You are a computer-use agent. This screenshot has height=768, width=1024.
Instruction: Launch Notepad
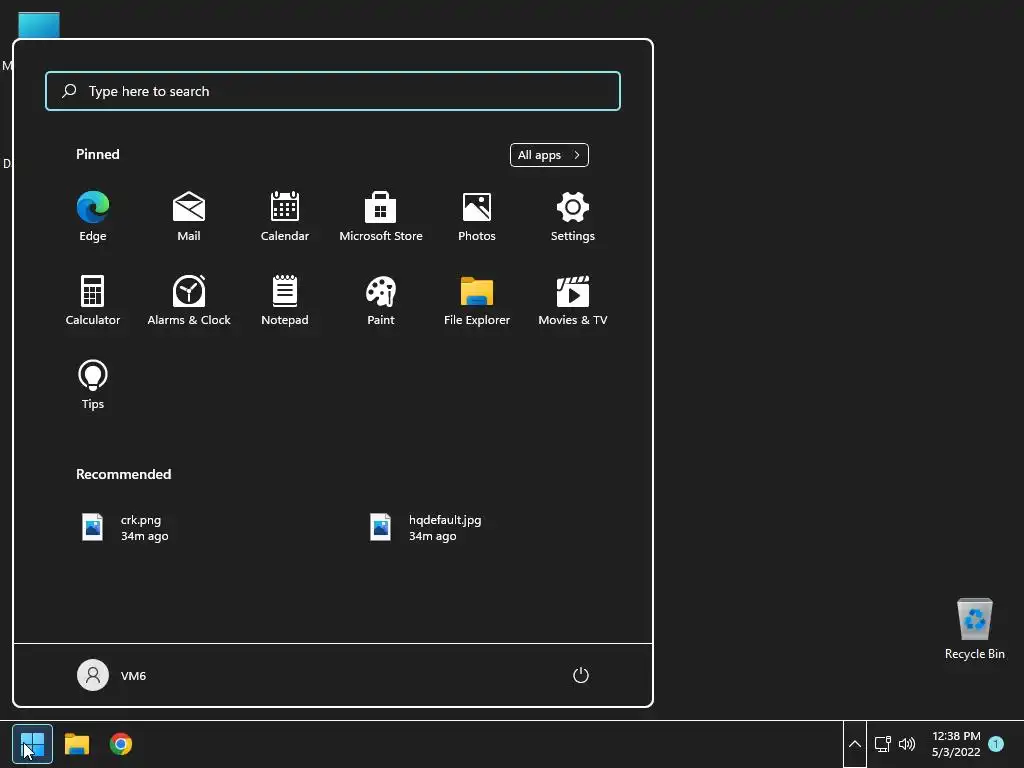click(x=285, y=300)
